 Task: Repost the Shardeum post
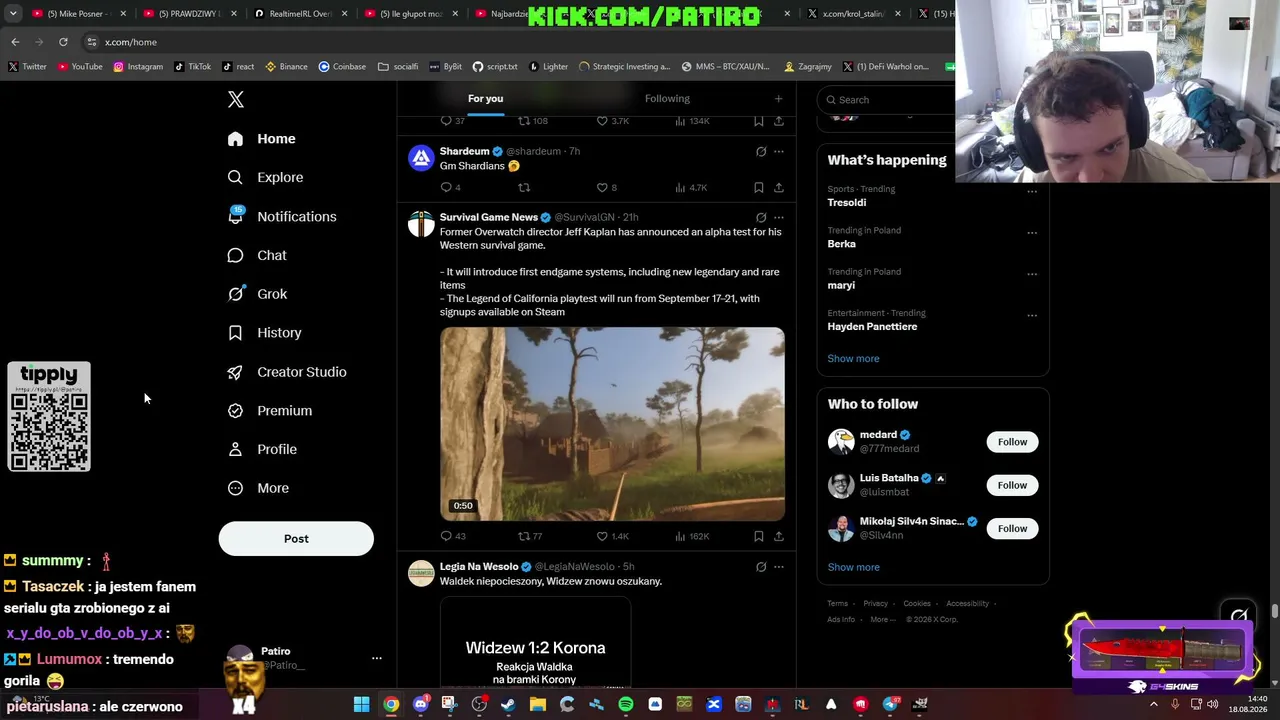point(524,187)
